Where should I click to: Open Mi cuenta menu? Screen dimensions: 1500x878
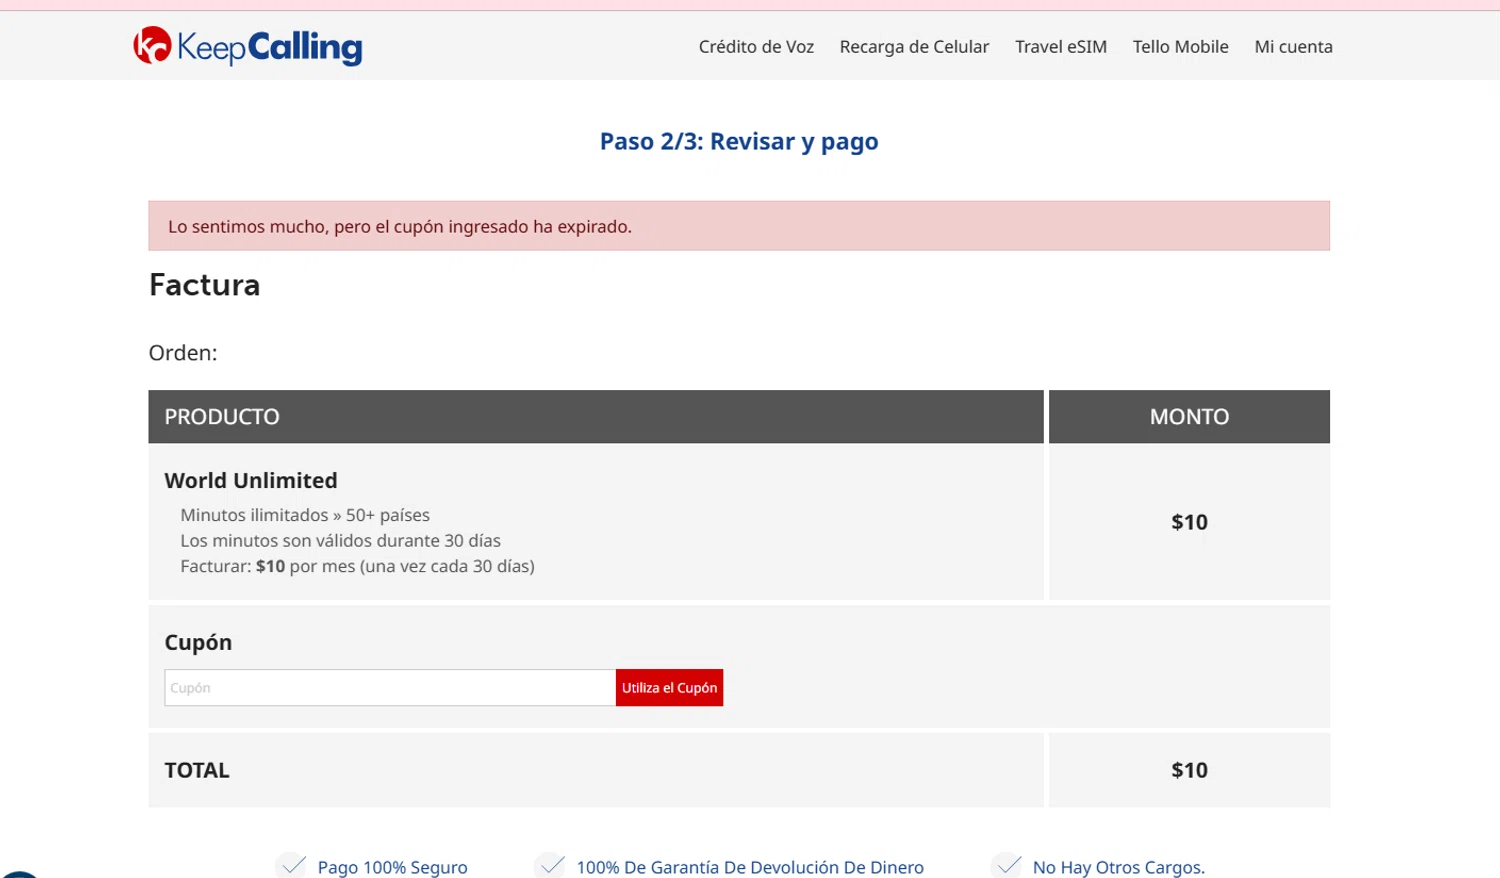click(1293, 47)
